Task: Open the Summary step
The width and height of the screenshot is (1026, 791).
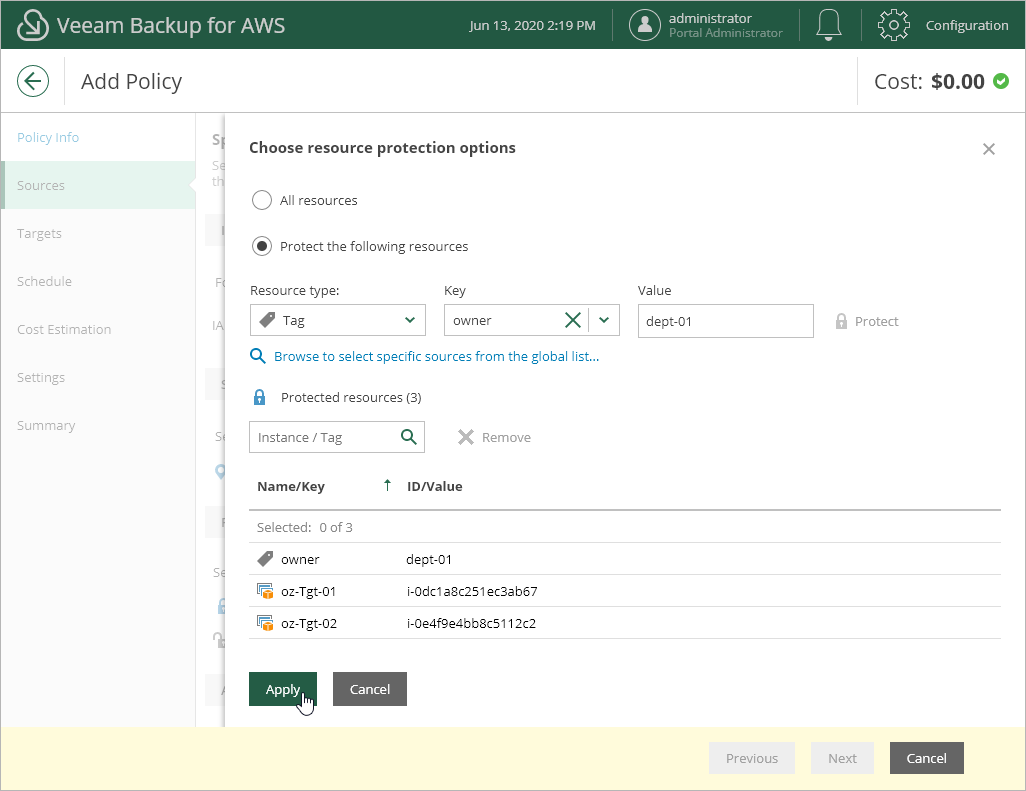Action: 98,425
